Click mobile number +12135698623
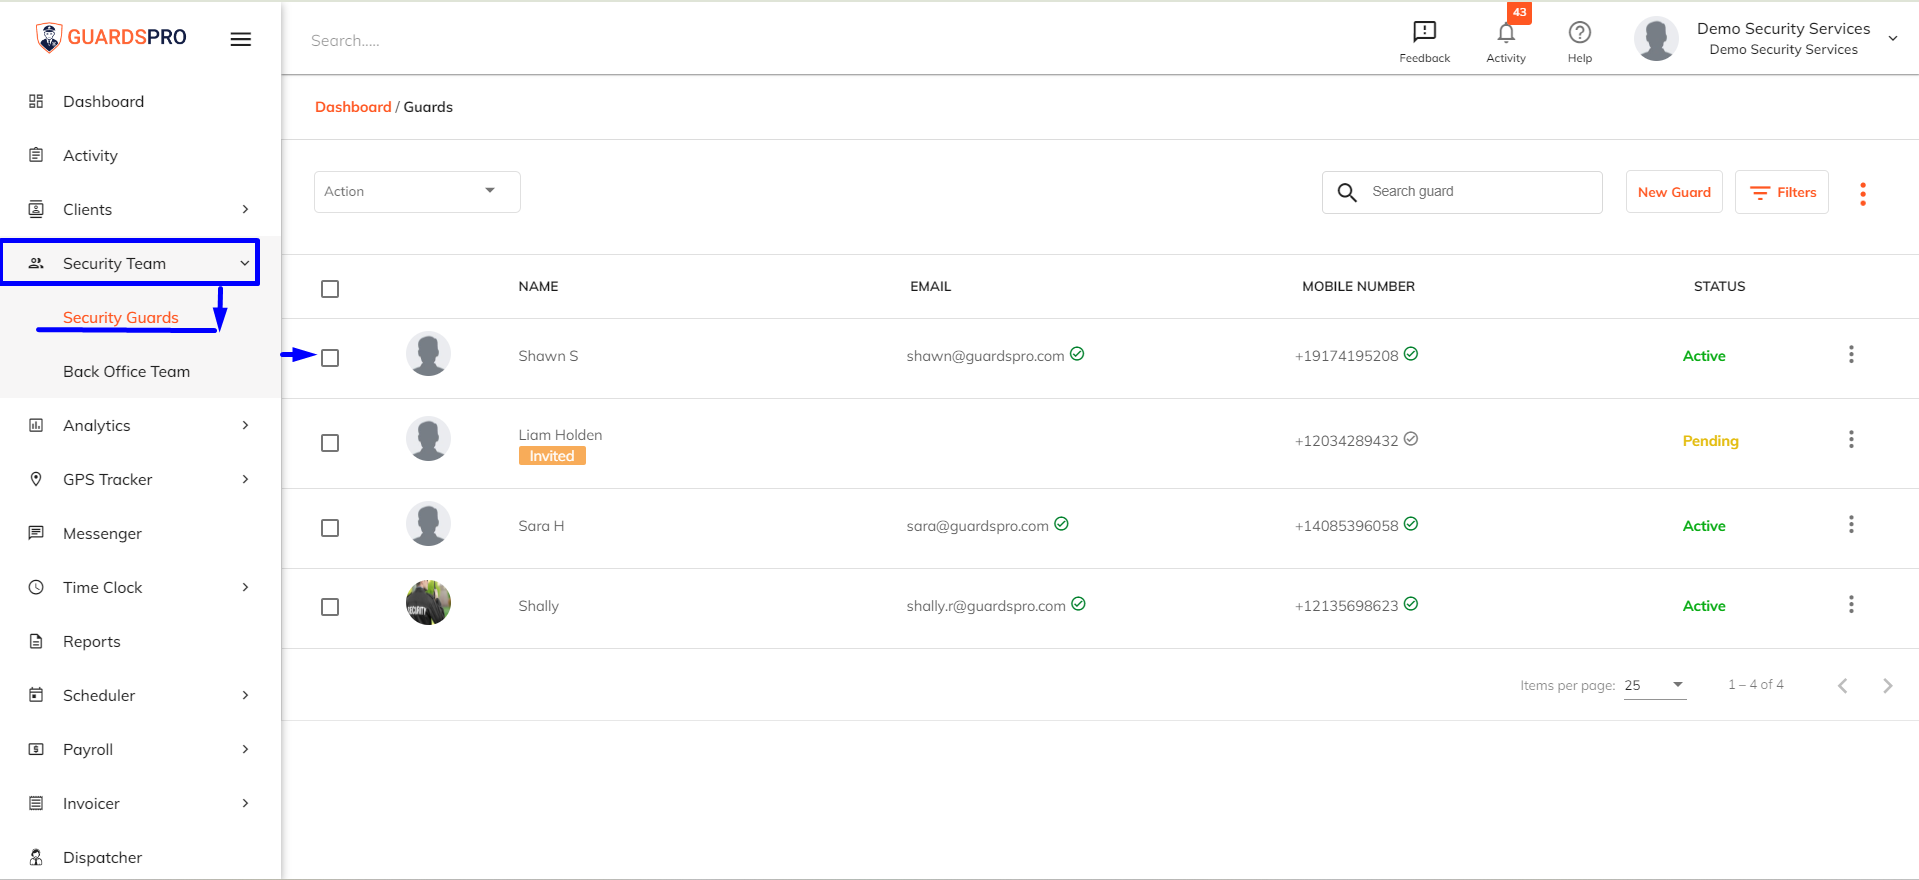The width and height of the screenshot is (1919, 880). coord(1346,606)
